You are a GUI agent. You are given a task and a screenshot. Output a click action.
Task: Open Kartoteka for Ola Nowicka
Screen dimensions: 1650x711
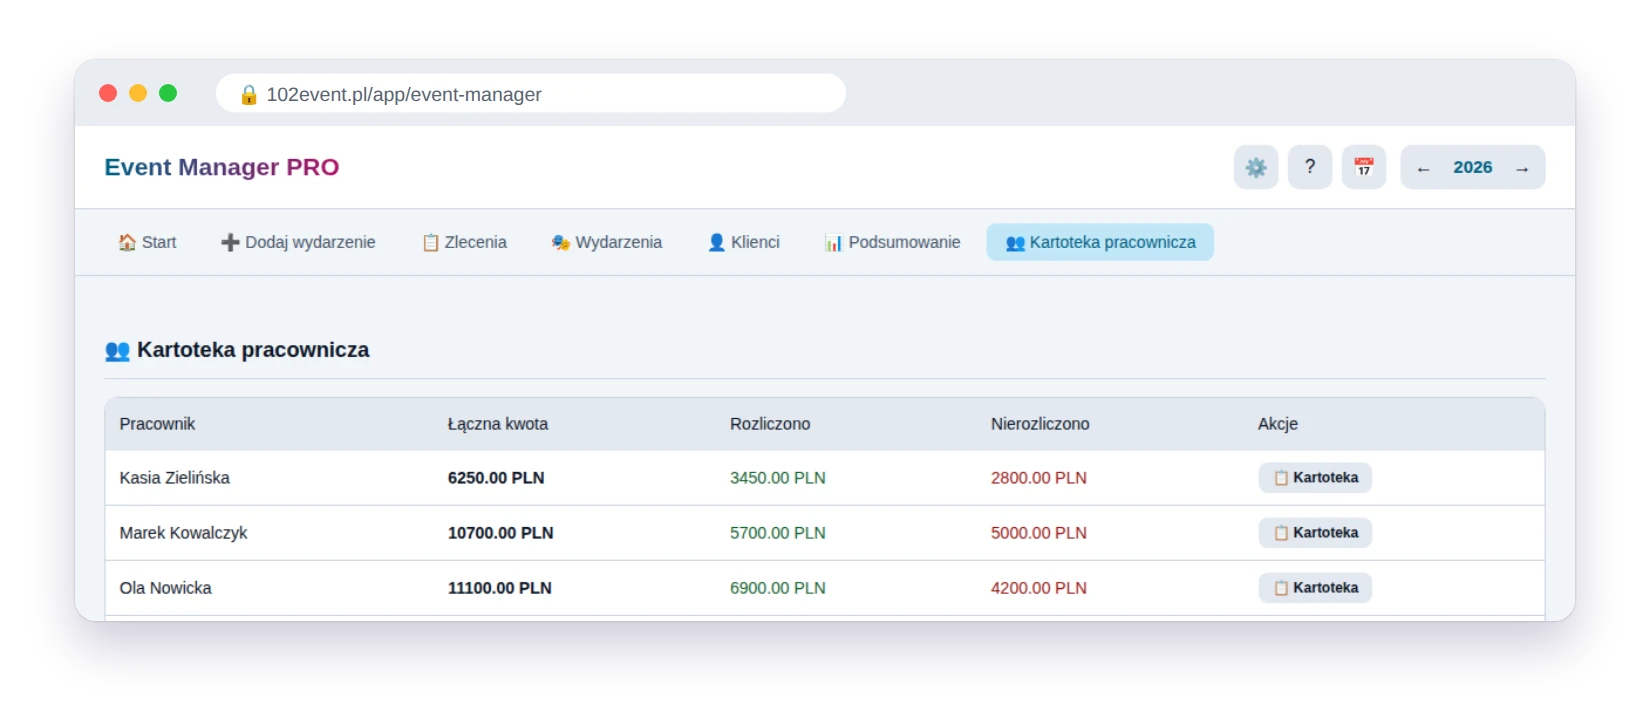click(1315, 588)
